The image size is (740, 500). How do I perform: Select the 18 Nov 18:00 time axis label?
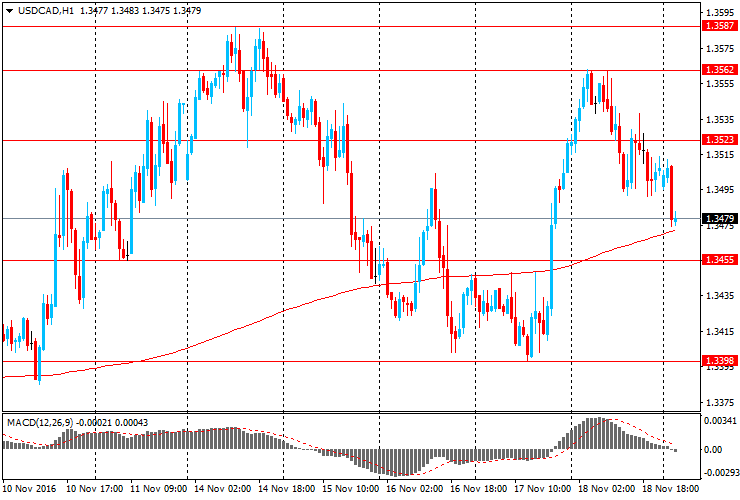point(670,488)
